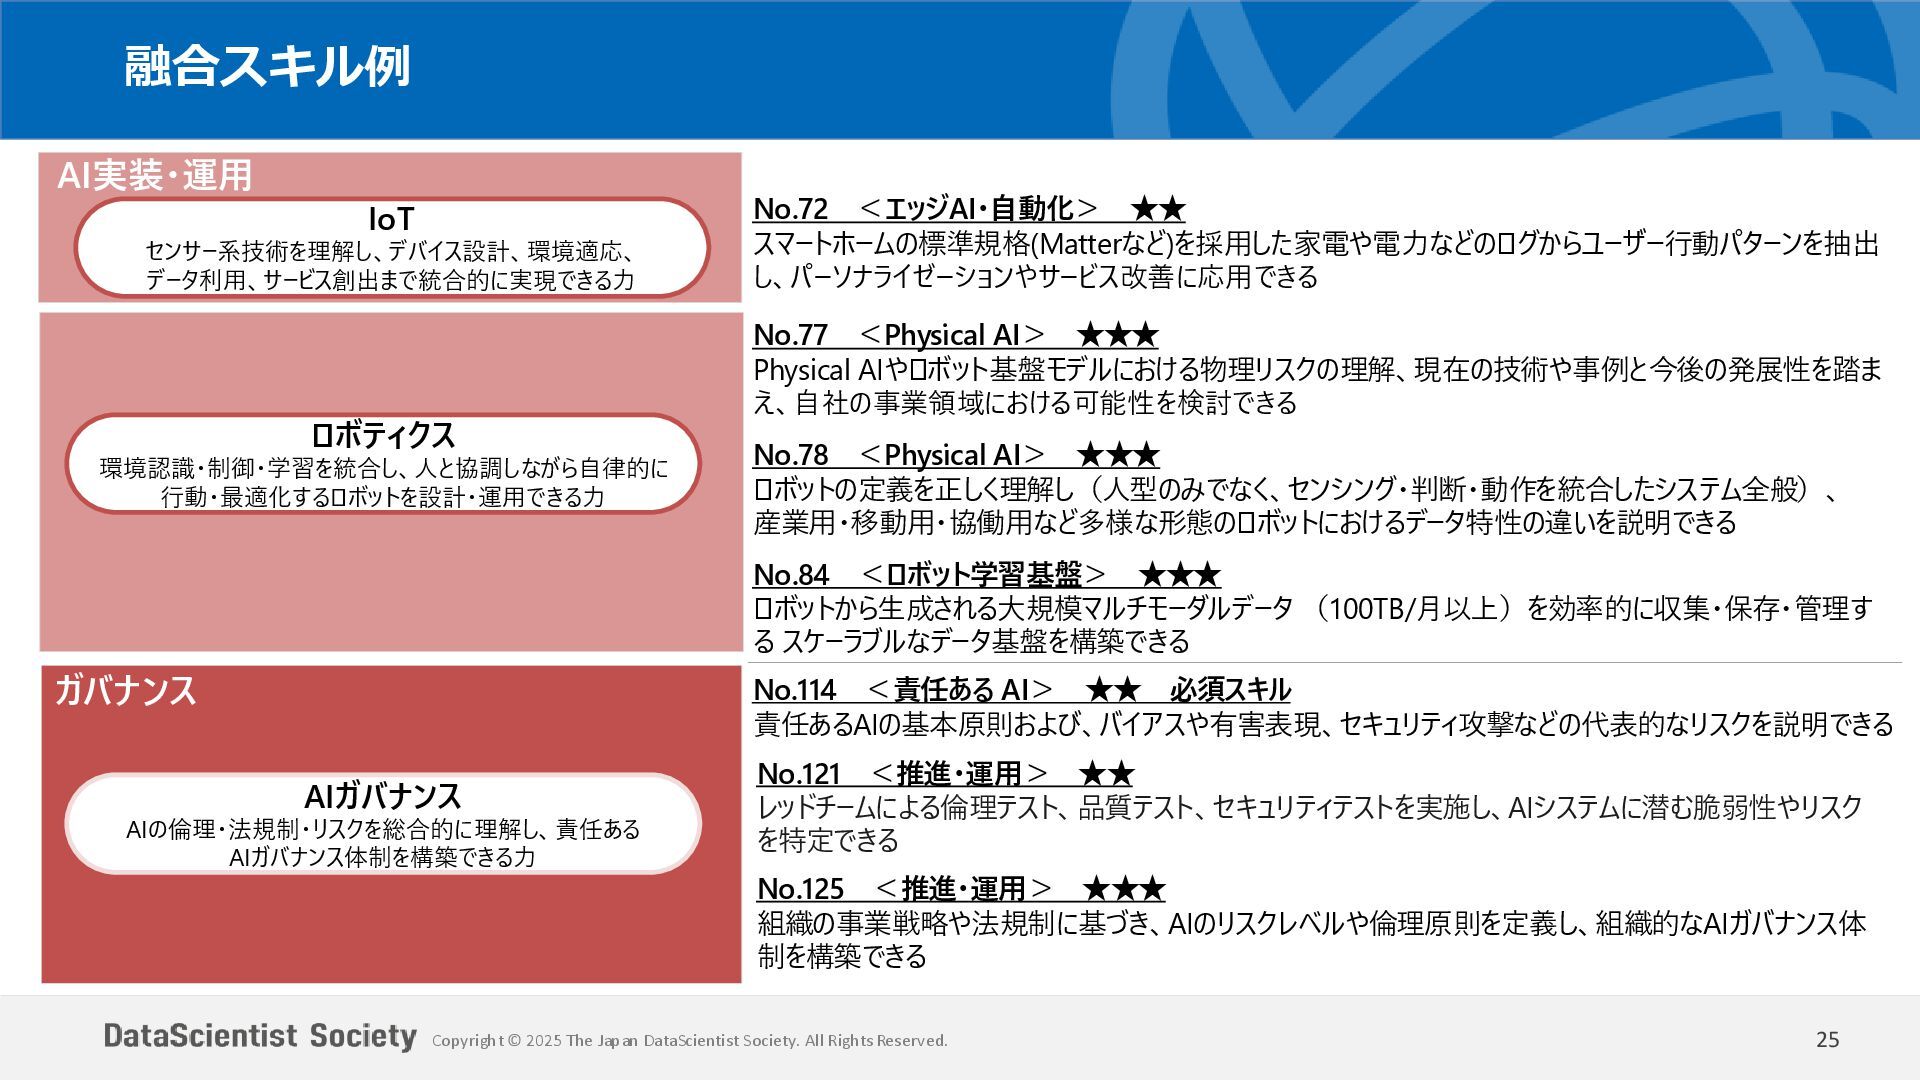Click the AI実装・運用 section label
Image resolution: width=1920 pixels, height=1080 pixels.
pyautogui.click(x=155, y=175)
